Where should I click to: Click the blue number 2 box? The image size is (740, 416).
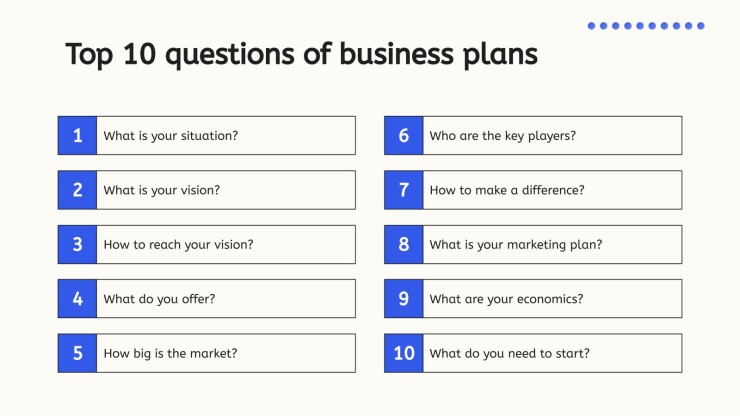pyautogui.click(x=77, y=190)
